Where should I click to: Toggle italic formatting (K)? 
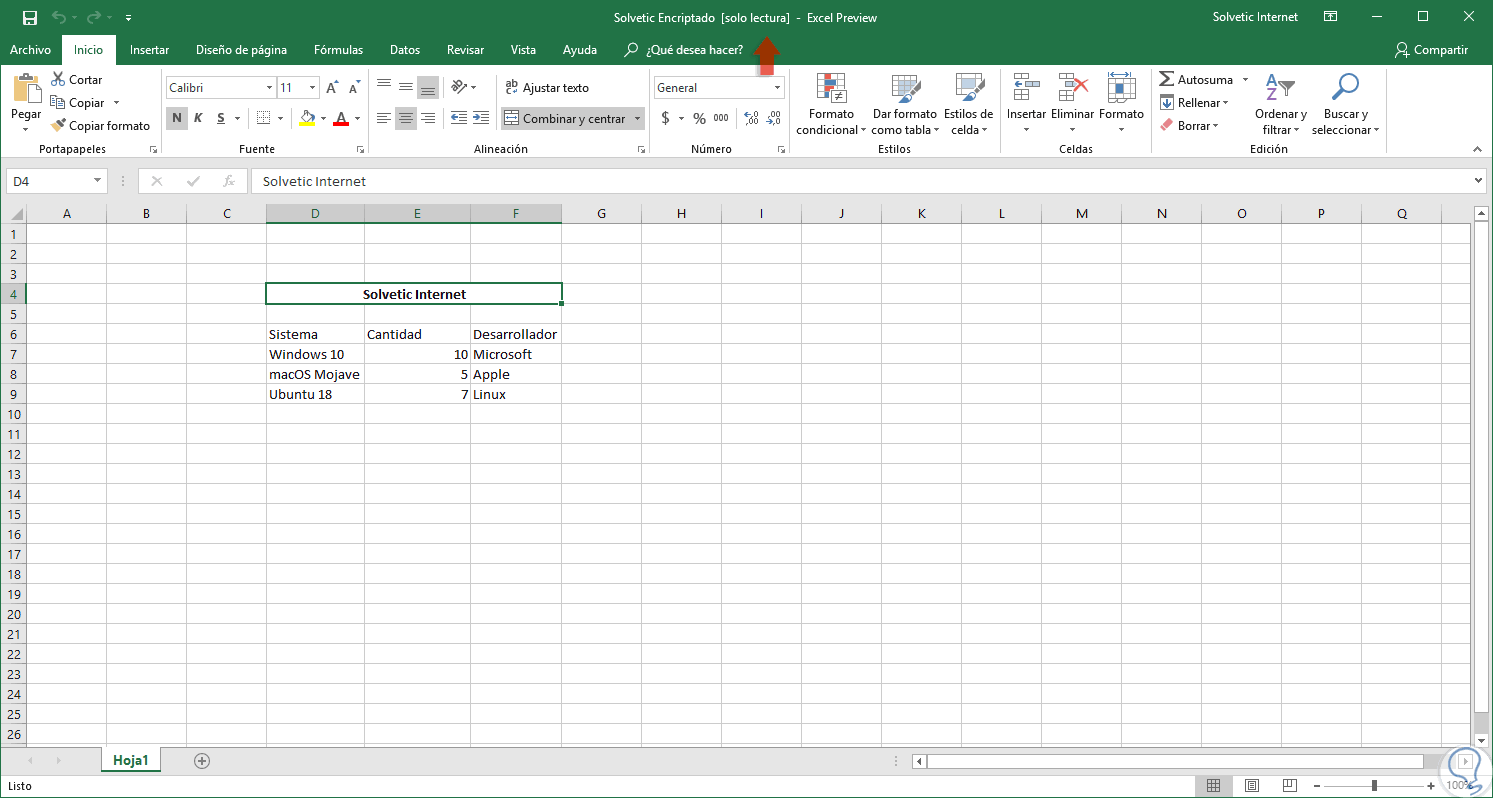(x=198, y=118)
